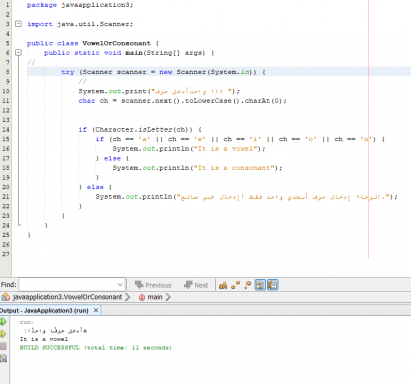Click '} else {' on line 20

tap(95, 187)
